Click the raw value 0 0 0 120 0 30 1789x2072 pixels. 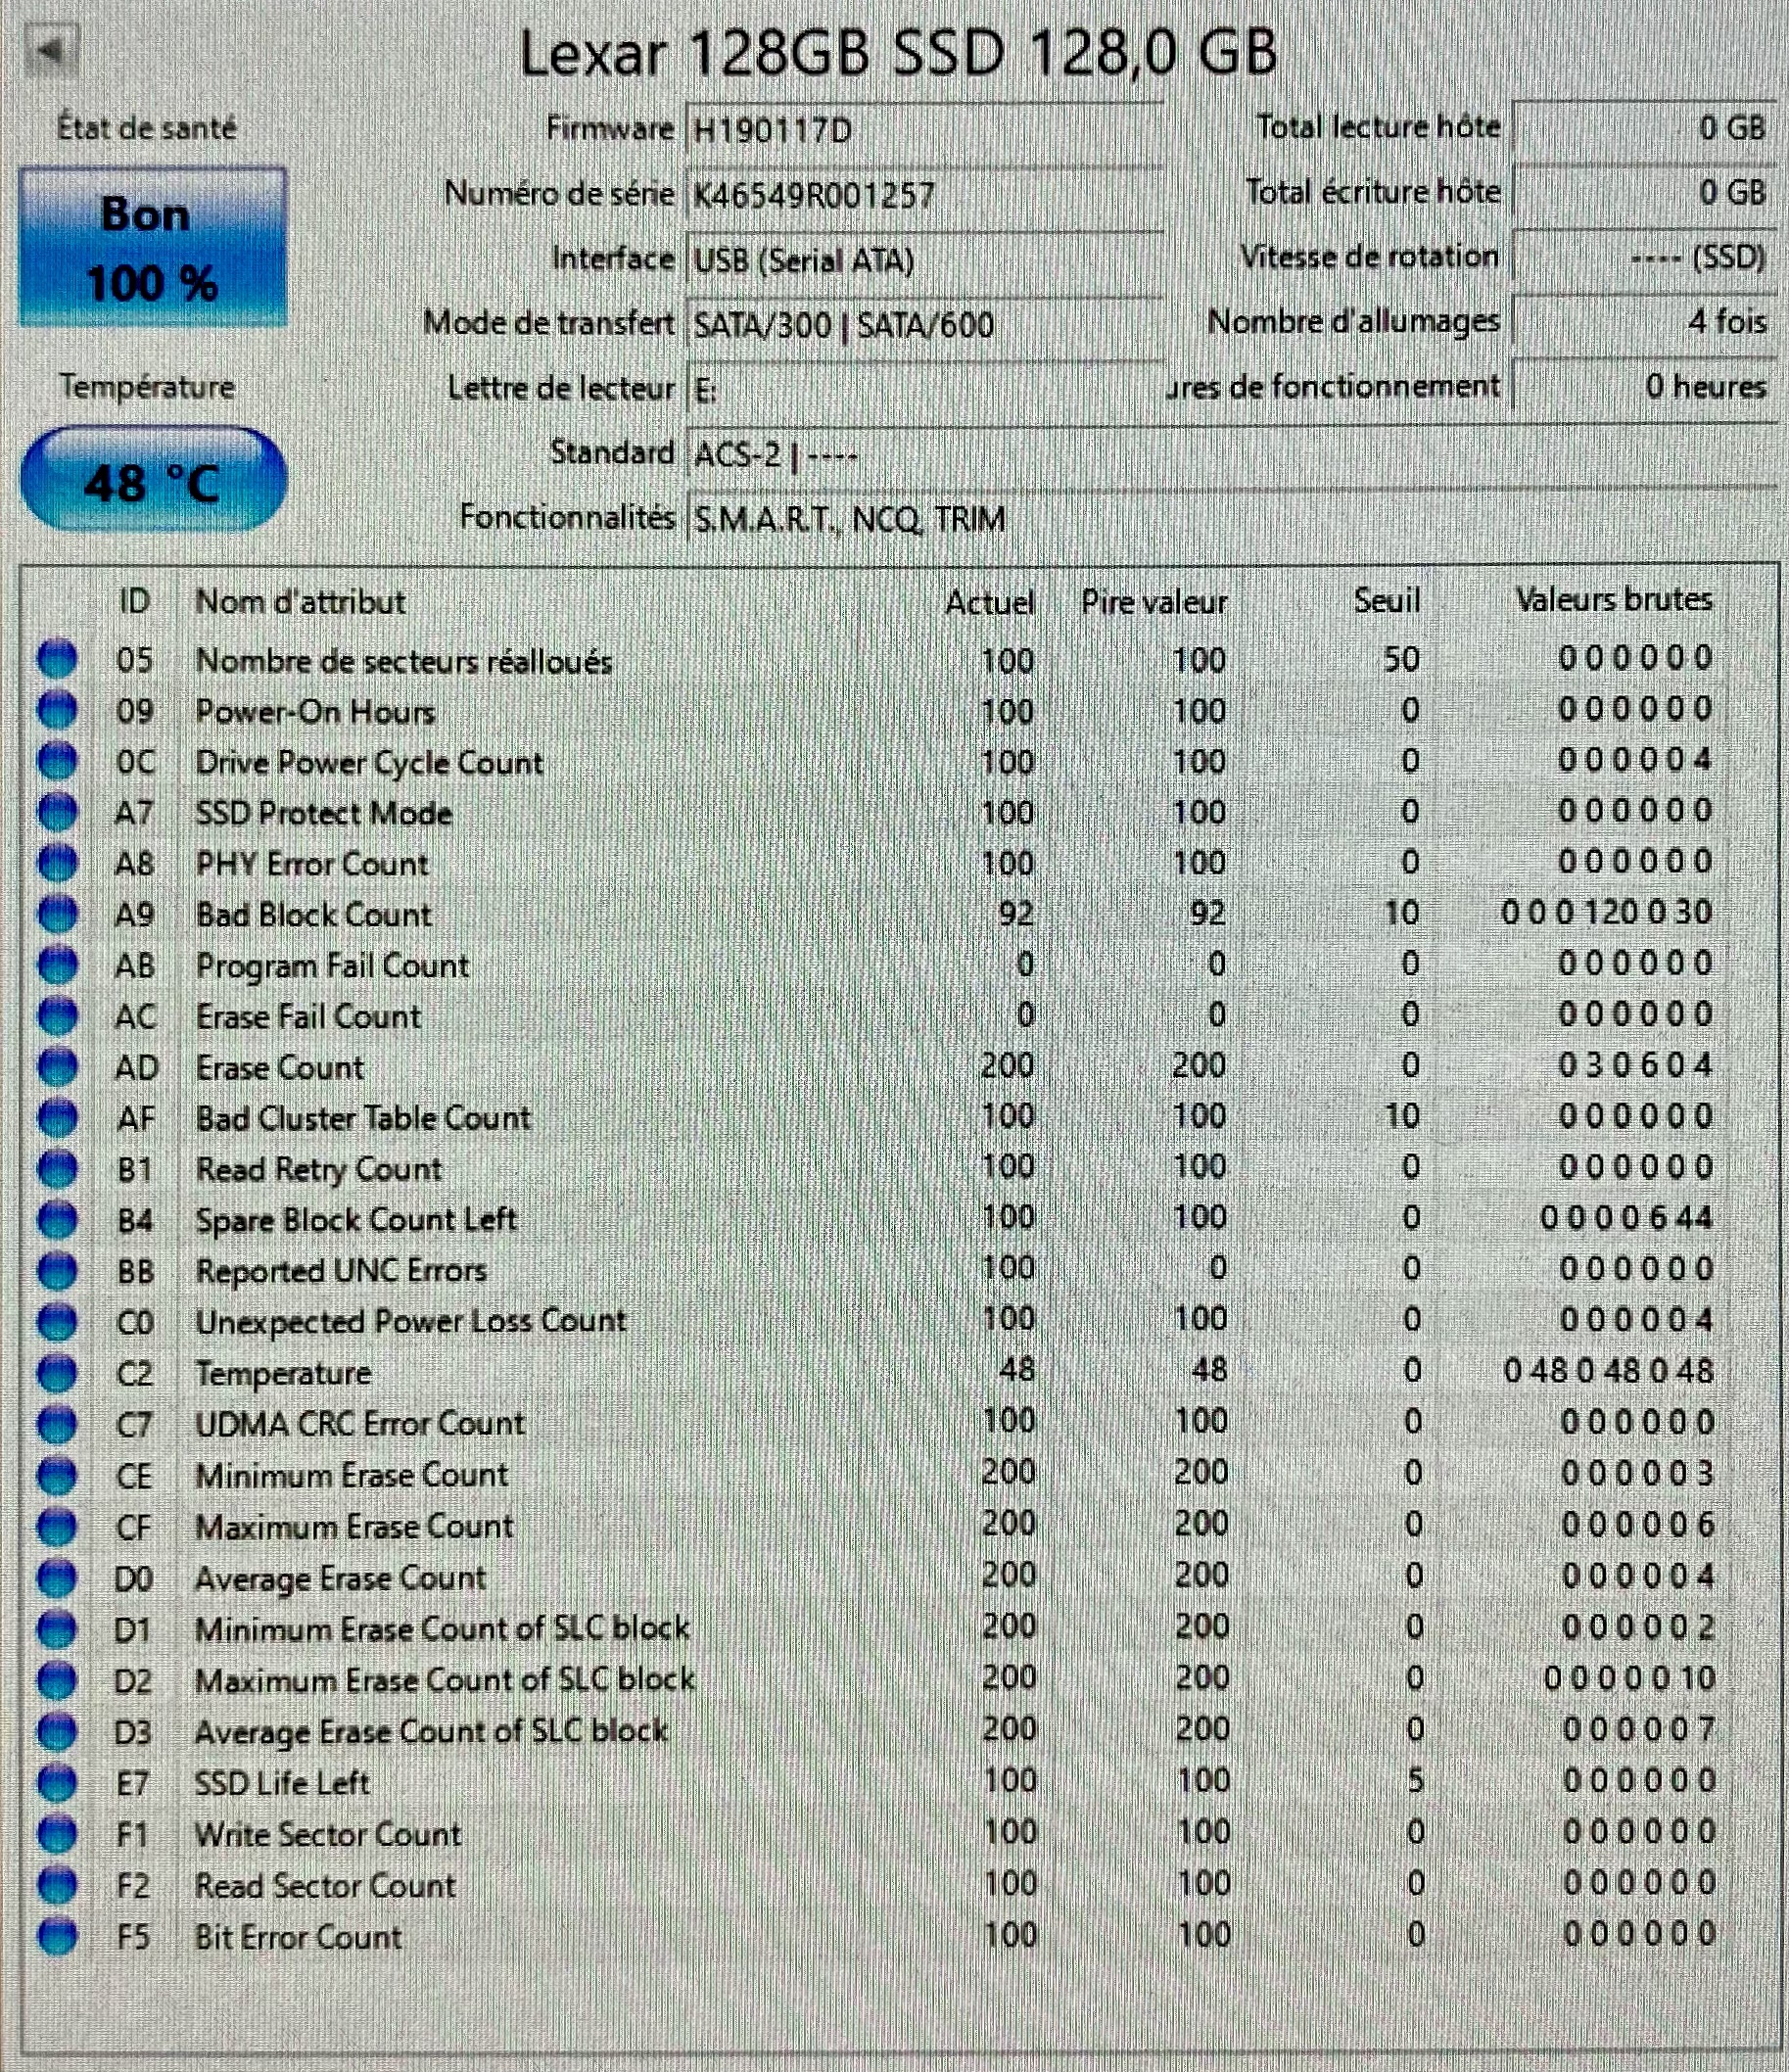(x=1606, y=912)
